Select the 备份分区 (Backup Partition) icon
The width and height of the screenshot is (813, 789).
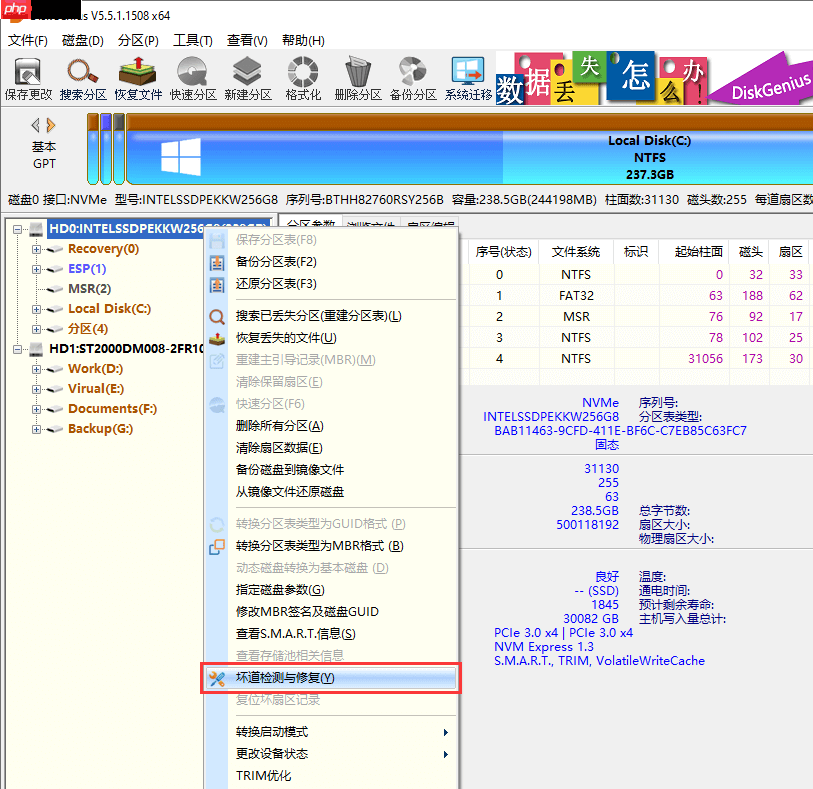coord(409,77)
